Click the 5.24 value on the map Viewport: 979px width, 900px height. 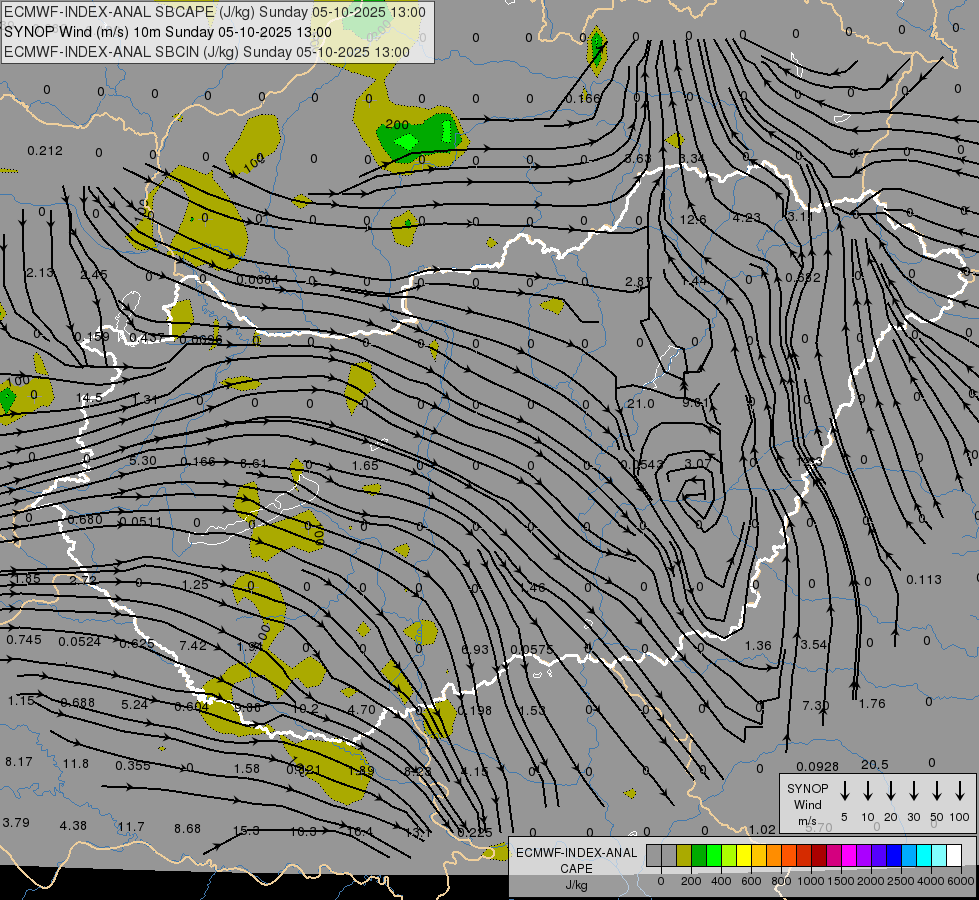pos(135,705)
